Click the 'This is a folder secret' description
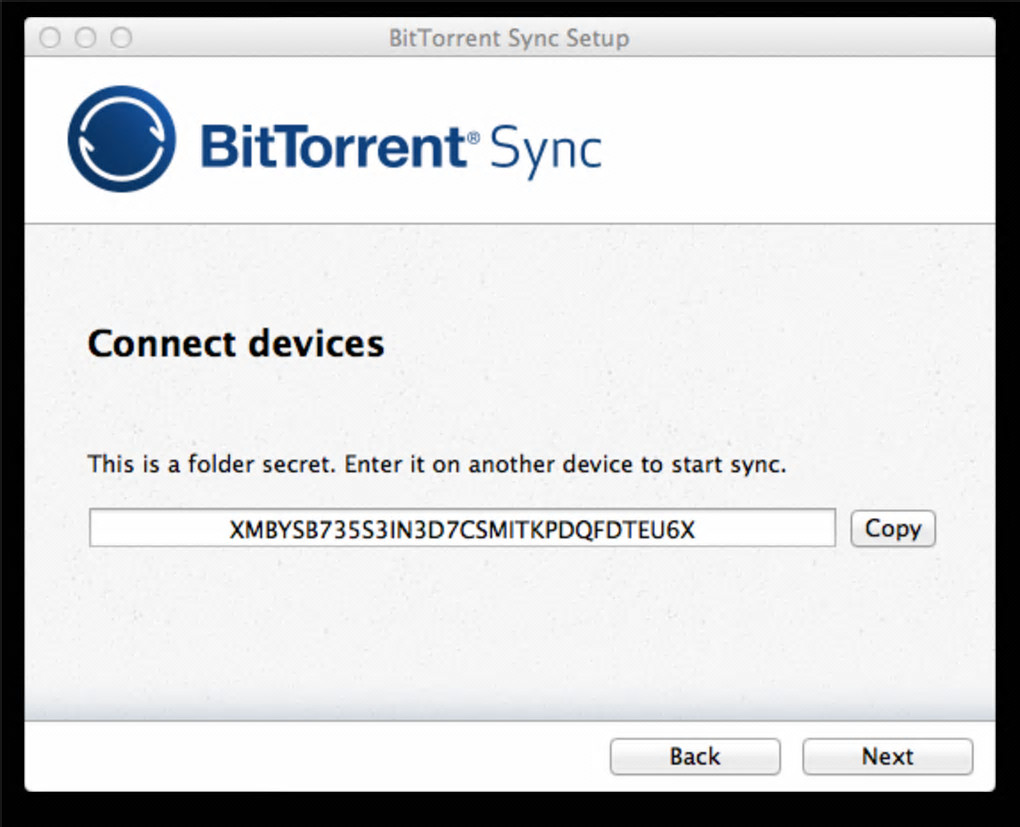 pyautogui.click(x=437, y=465)
